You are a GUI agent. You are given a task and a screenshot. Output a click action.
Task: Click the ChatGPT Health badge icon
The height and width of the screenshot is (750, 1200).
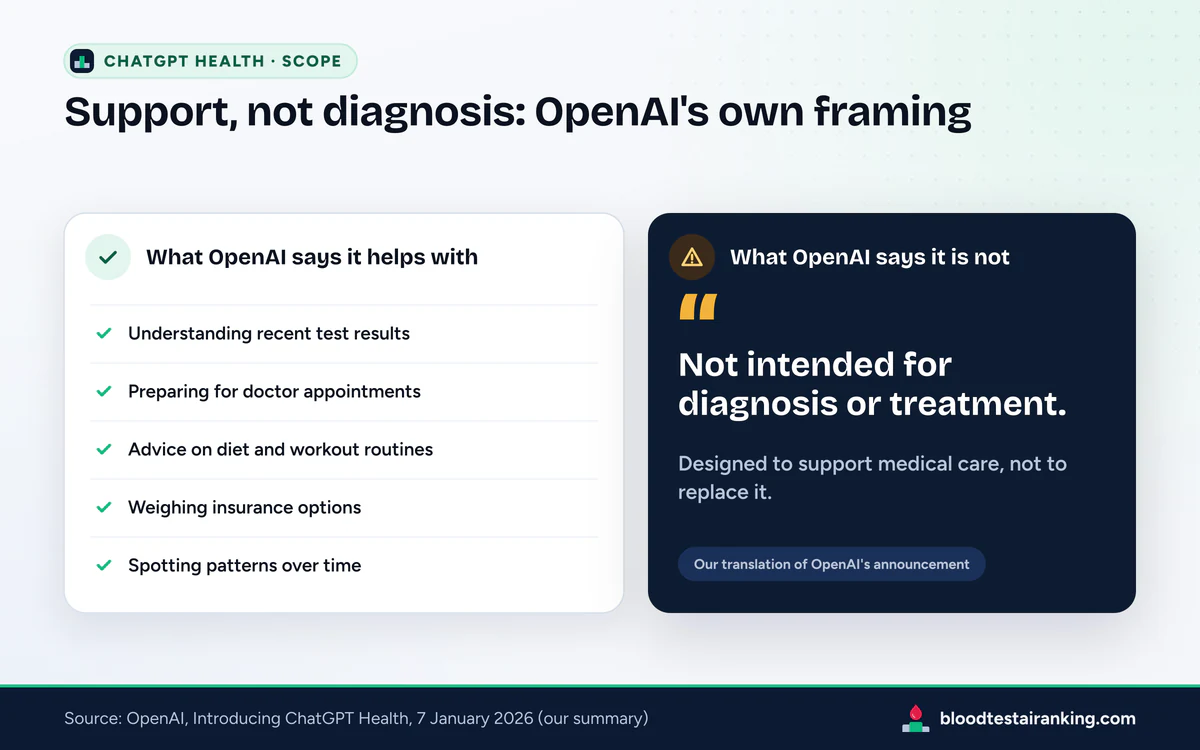tap(82, 61)
